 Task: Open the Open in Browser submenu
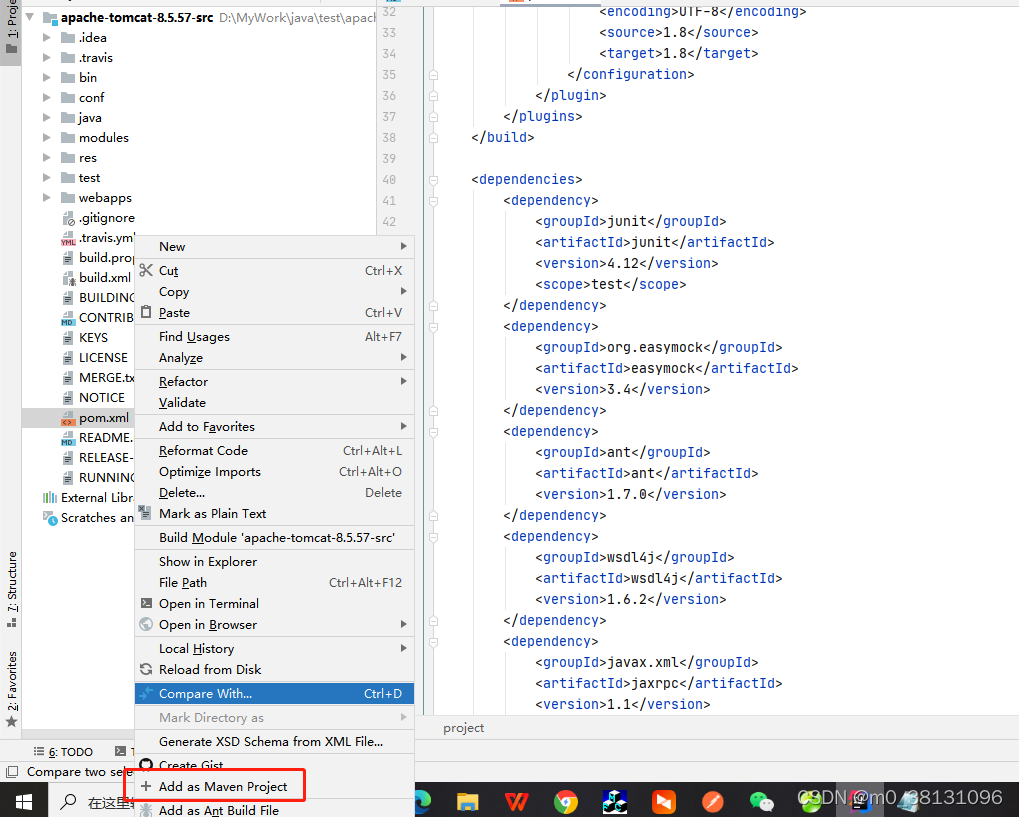[274, 625]
